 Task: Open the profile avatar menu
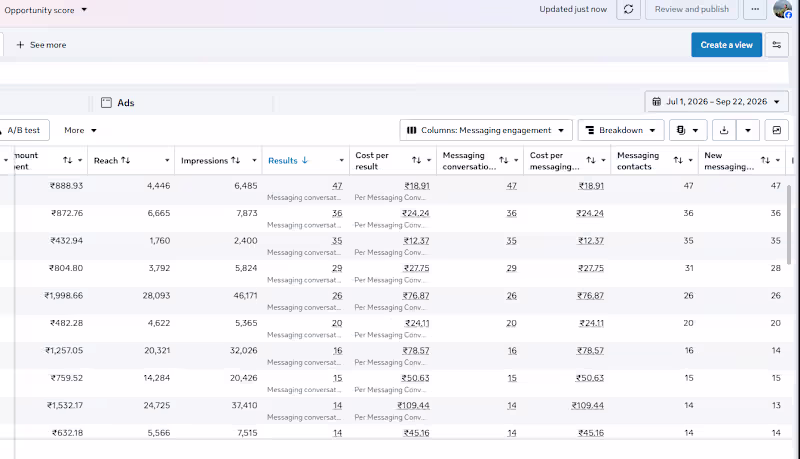782,9
